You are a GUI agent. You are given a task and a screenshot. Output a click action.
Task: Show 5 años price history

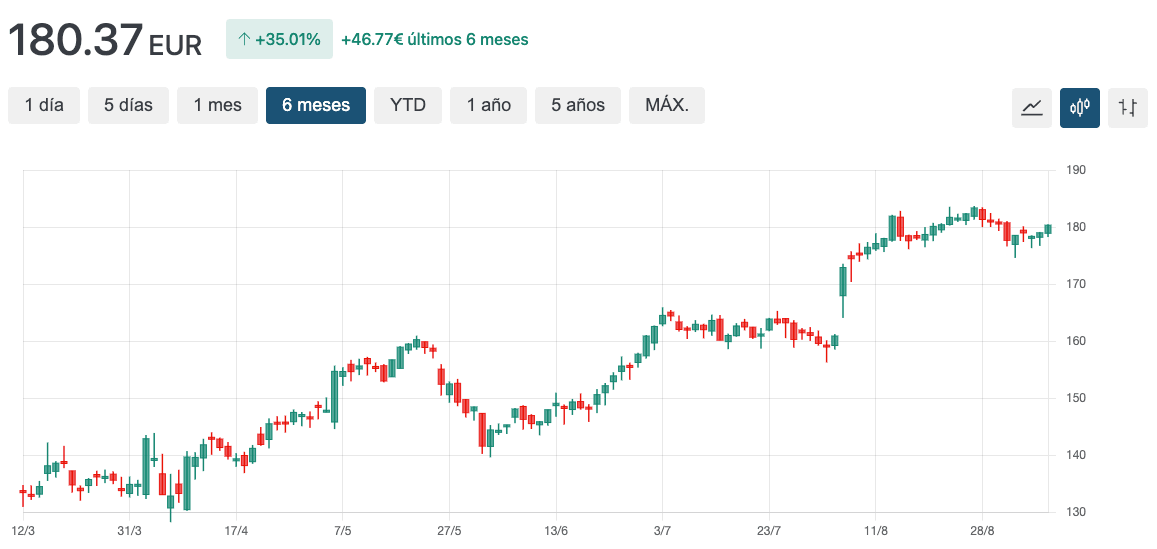click(x=577, y=105)
